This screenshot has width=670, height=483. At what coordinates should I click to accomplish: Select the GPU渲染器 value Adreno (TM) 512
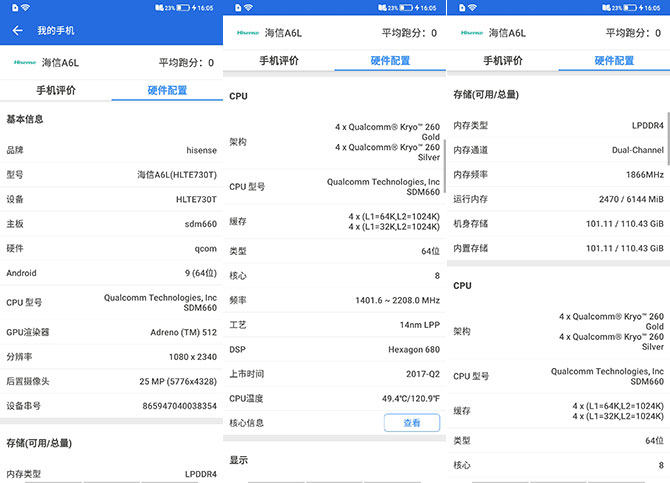click(x=184, y=332)
